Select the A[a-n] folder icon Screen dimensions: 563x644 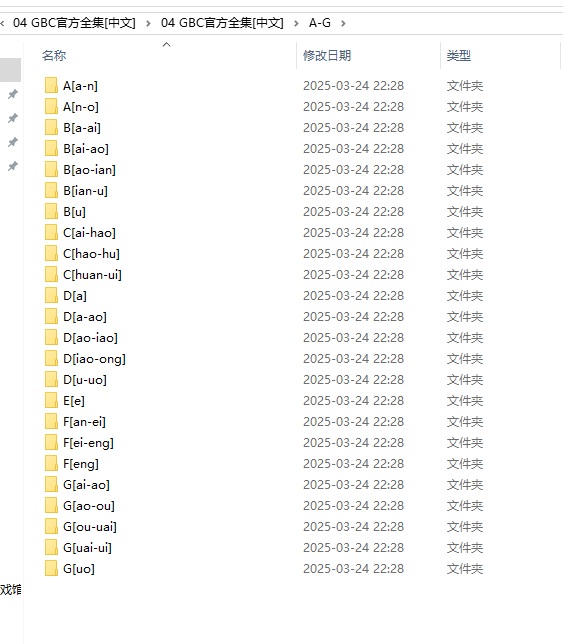pyautogui.click(x=51, y=85)
